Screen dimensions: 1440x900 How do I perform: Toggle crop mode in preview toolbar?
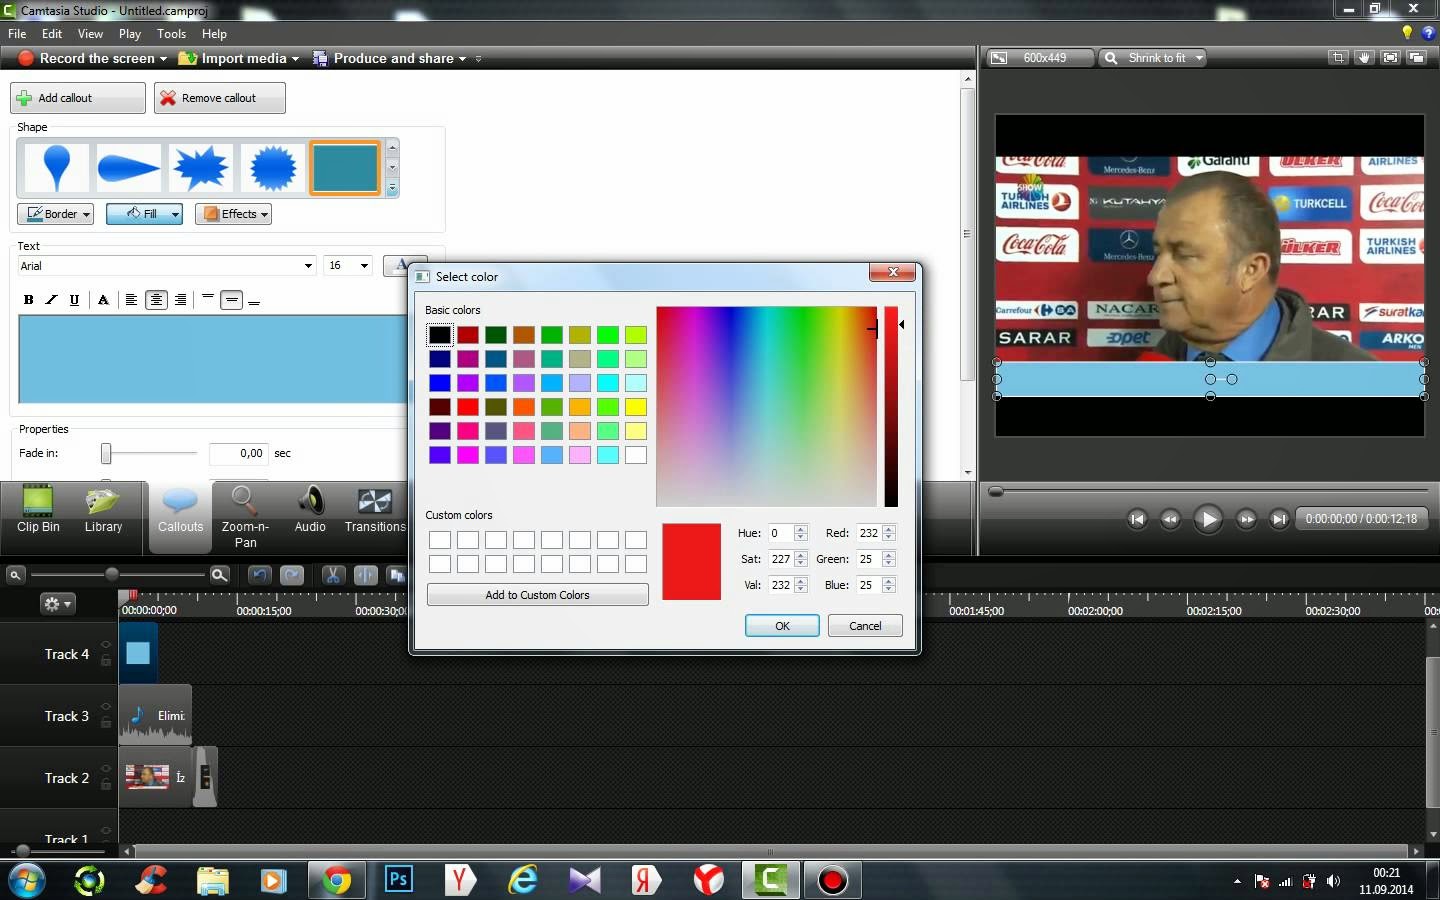(1338, 58)
